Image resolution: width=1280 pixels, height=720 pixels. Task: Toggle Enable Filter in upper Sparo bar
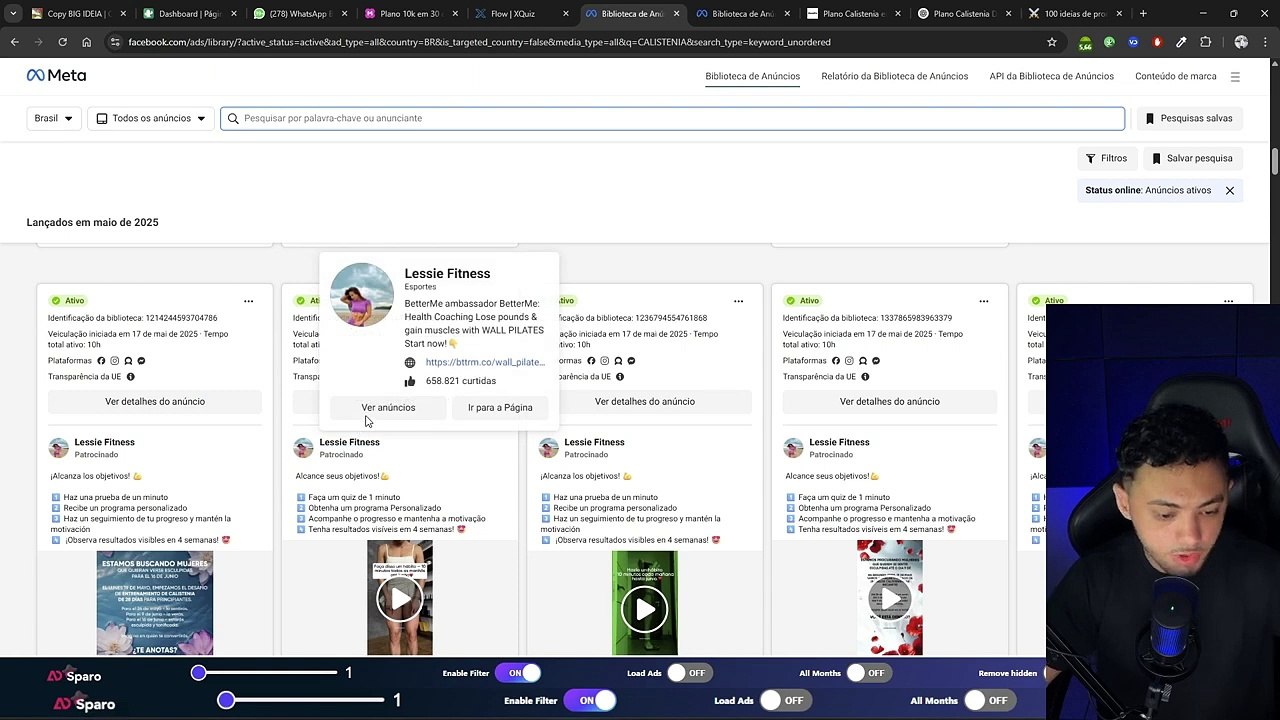517,673
